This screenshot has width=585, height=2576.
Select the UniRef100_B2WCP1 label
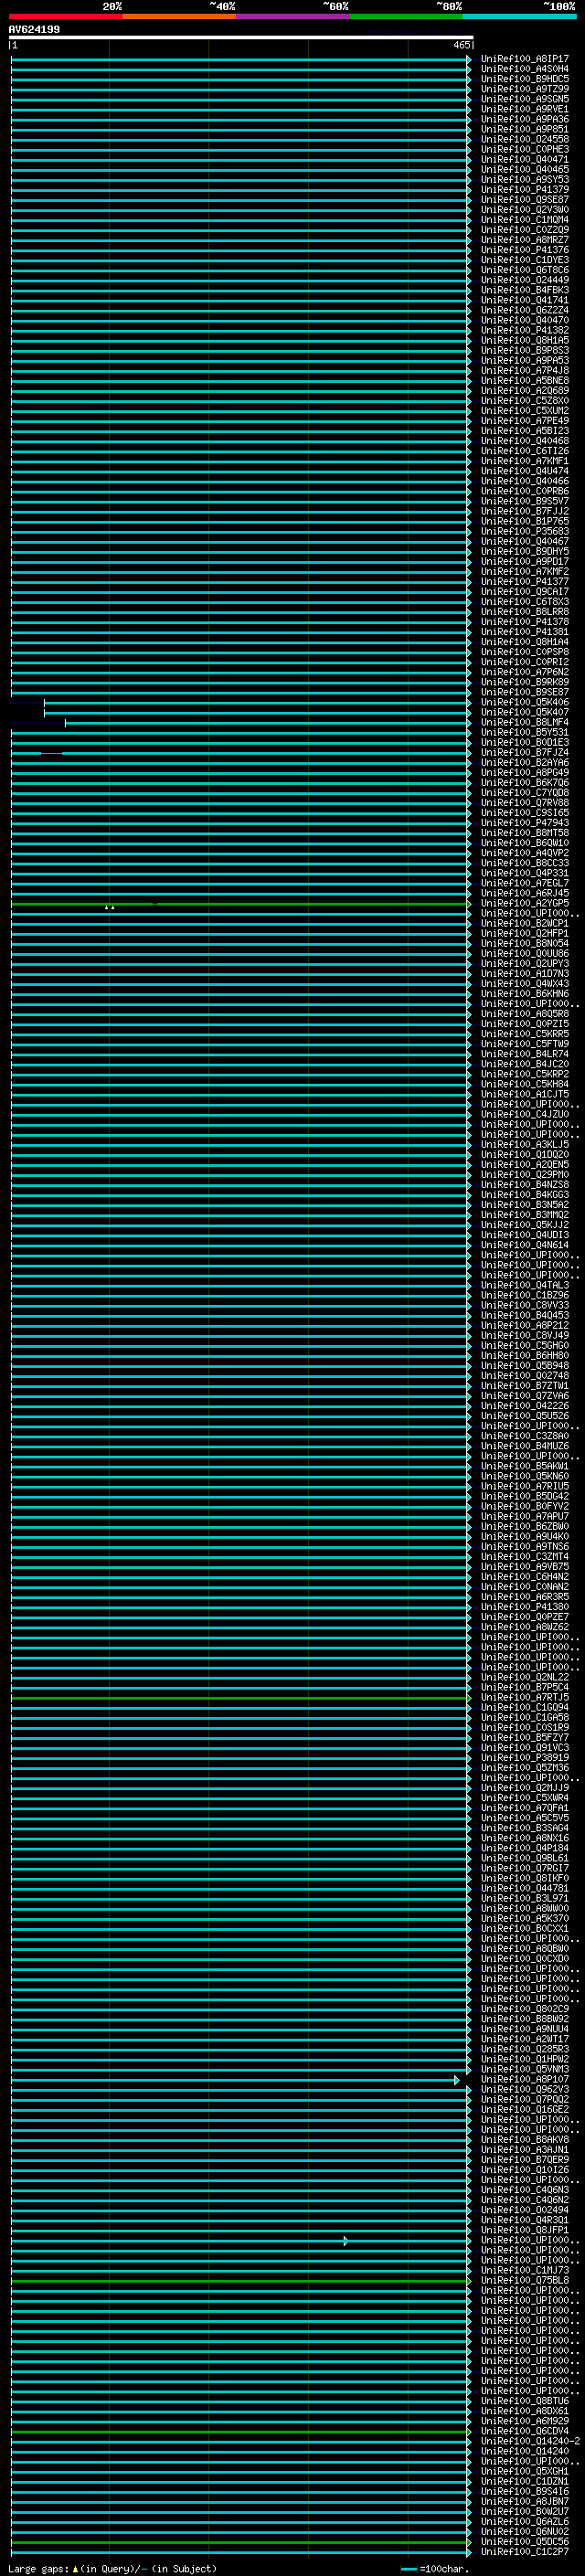point(525,924)
